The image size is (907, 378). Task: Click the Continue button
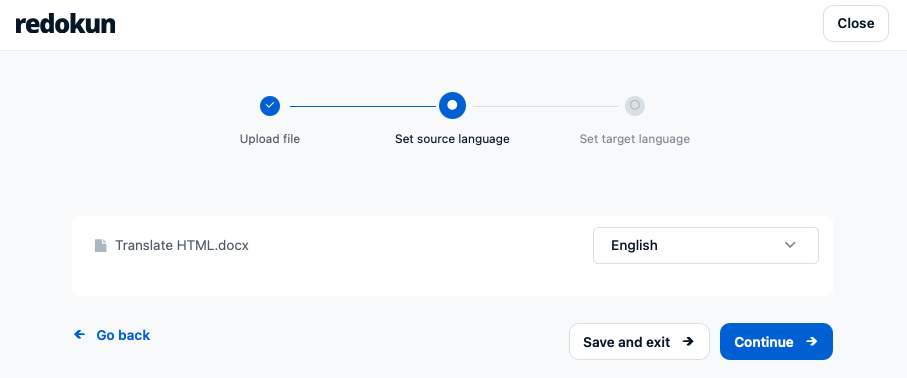tap(776, 342)
